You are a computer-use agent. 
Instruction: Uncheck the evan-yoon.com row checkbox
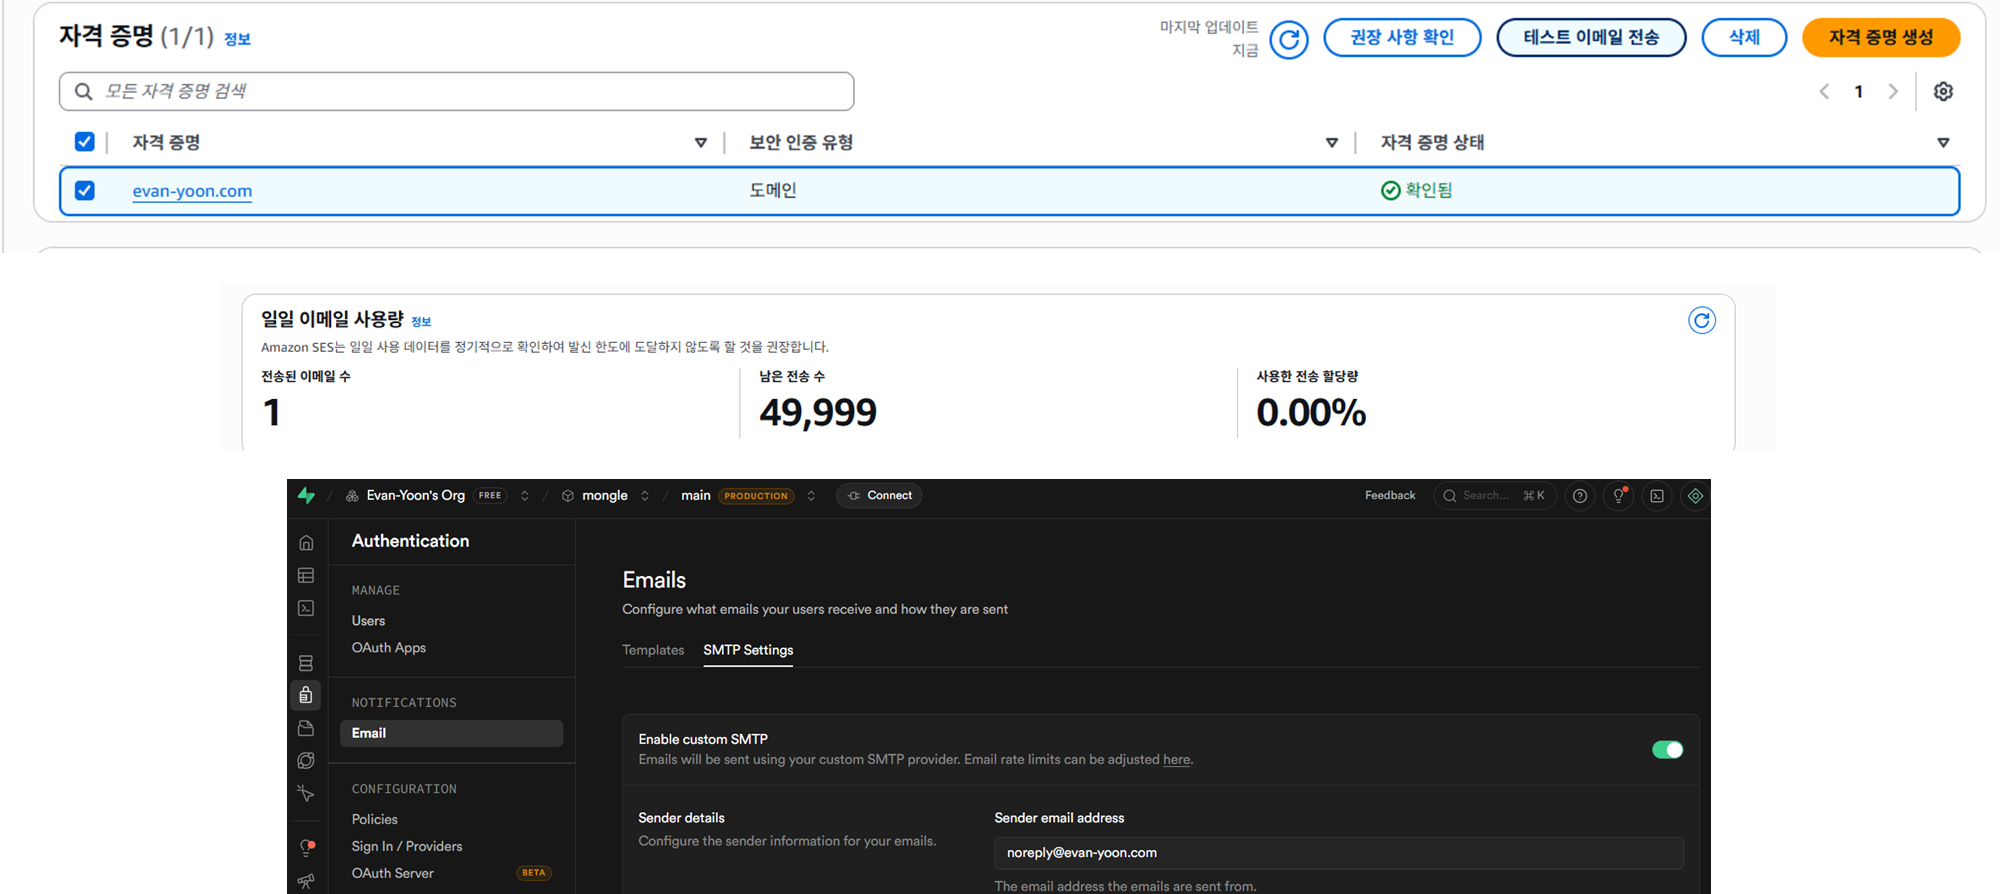point(85,190)
